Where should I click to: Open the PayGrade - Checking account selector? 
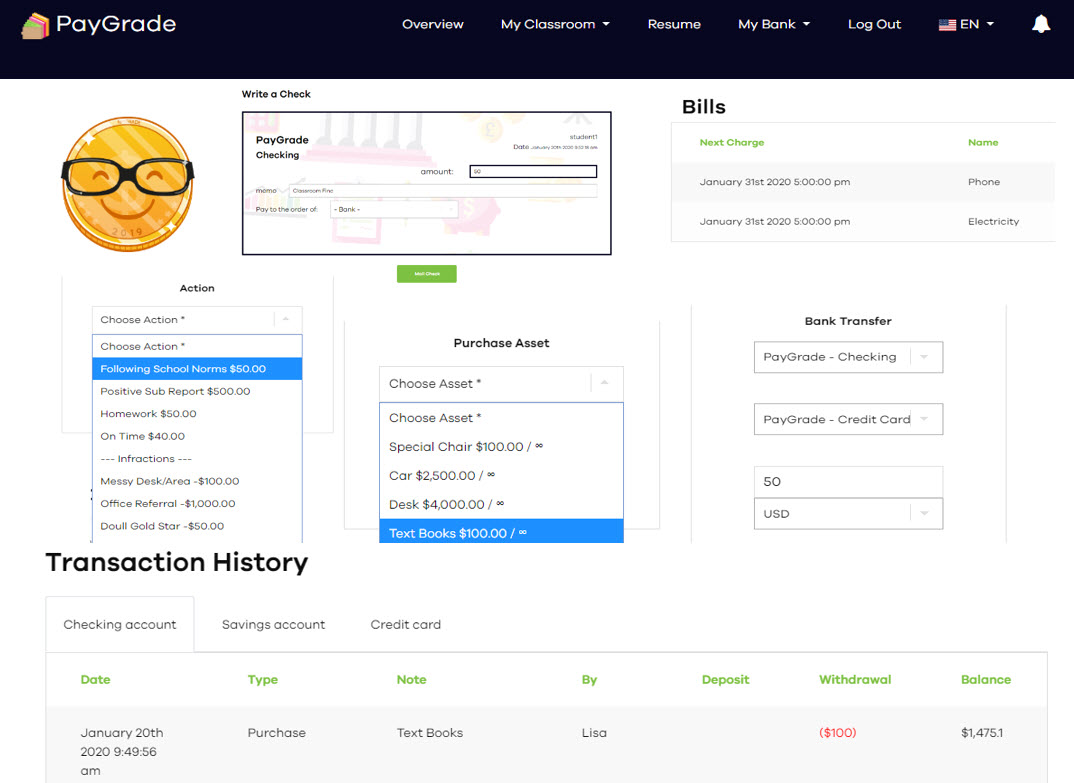pos(848,357)
